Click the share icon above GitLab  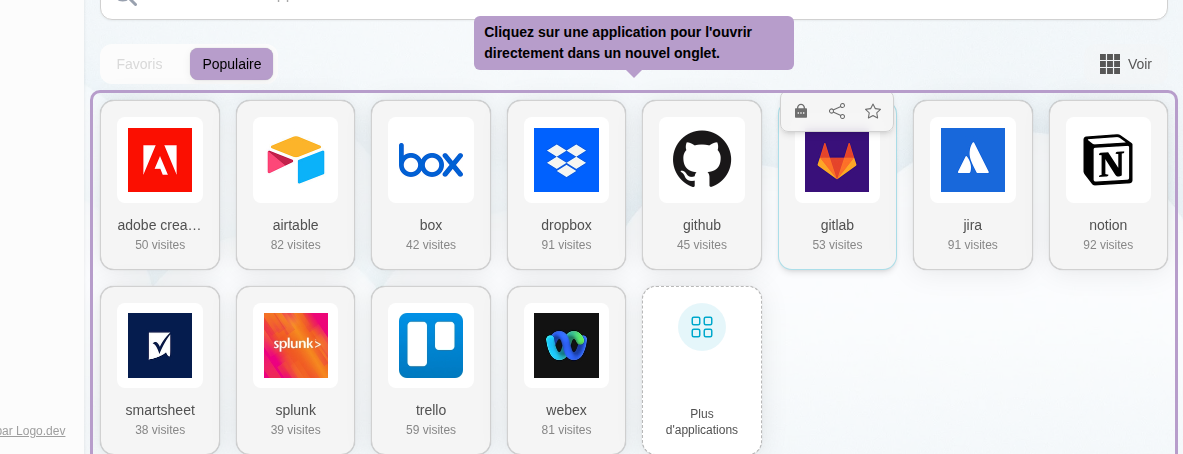837,111
